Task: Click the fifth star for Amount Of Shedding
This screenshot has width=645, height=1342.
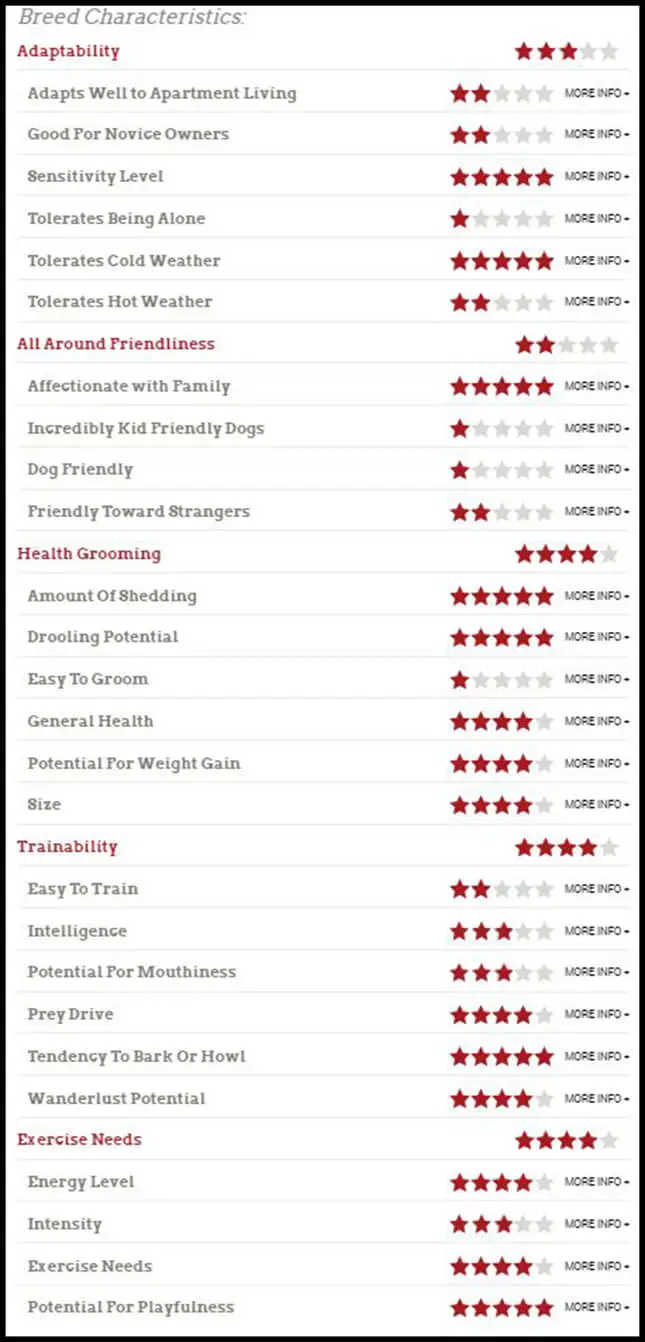Action: (543, 595)
